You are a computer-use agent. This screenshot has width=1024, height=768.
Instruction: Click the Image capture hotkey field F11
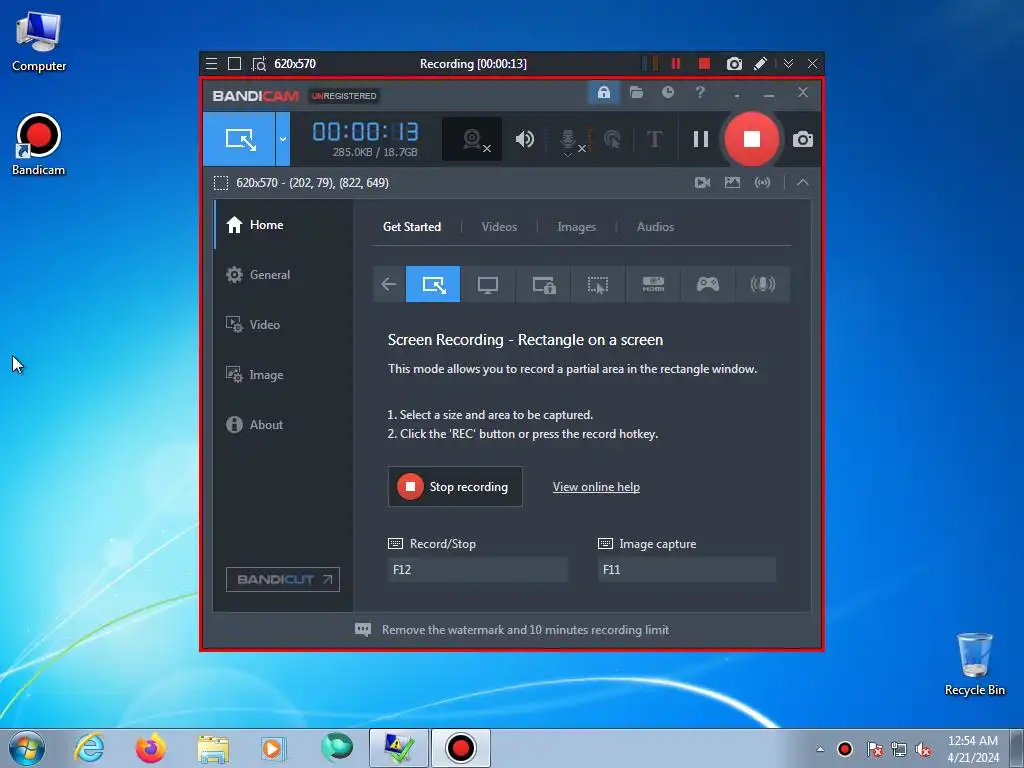click(686, 569)
